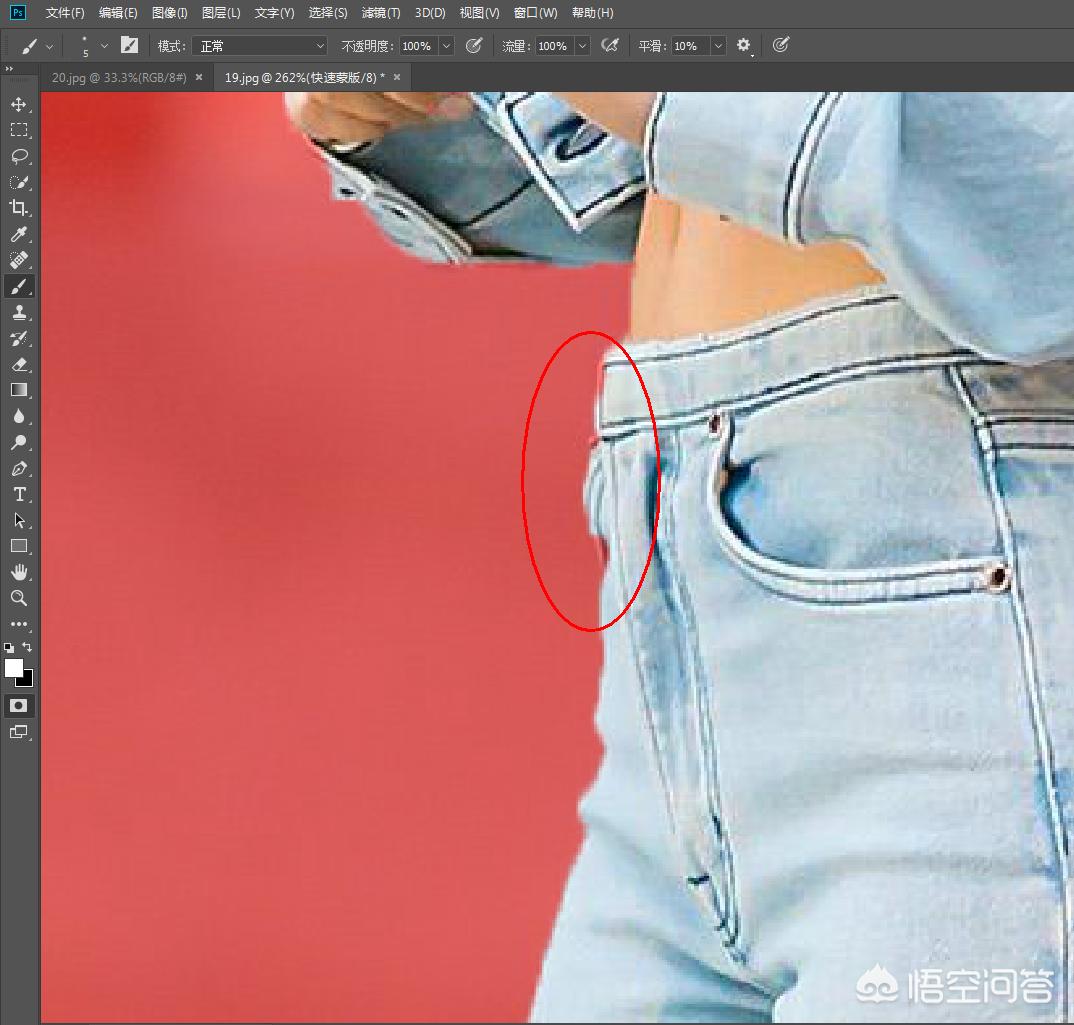
Task: Pick the Crop tool
Action: 18,208
